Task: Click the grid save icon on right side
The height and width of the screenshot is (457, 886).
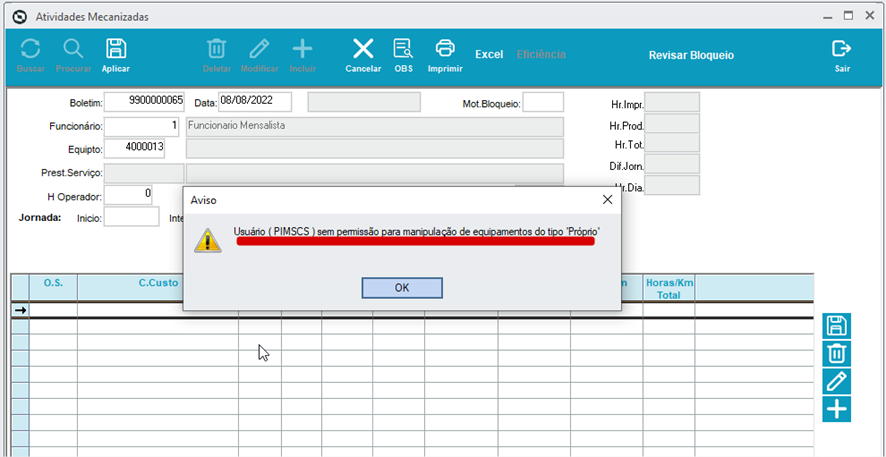Action: (x=836, y=326)
